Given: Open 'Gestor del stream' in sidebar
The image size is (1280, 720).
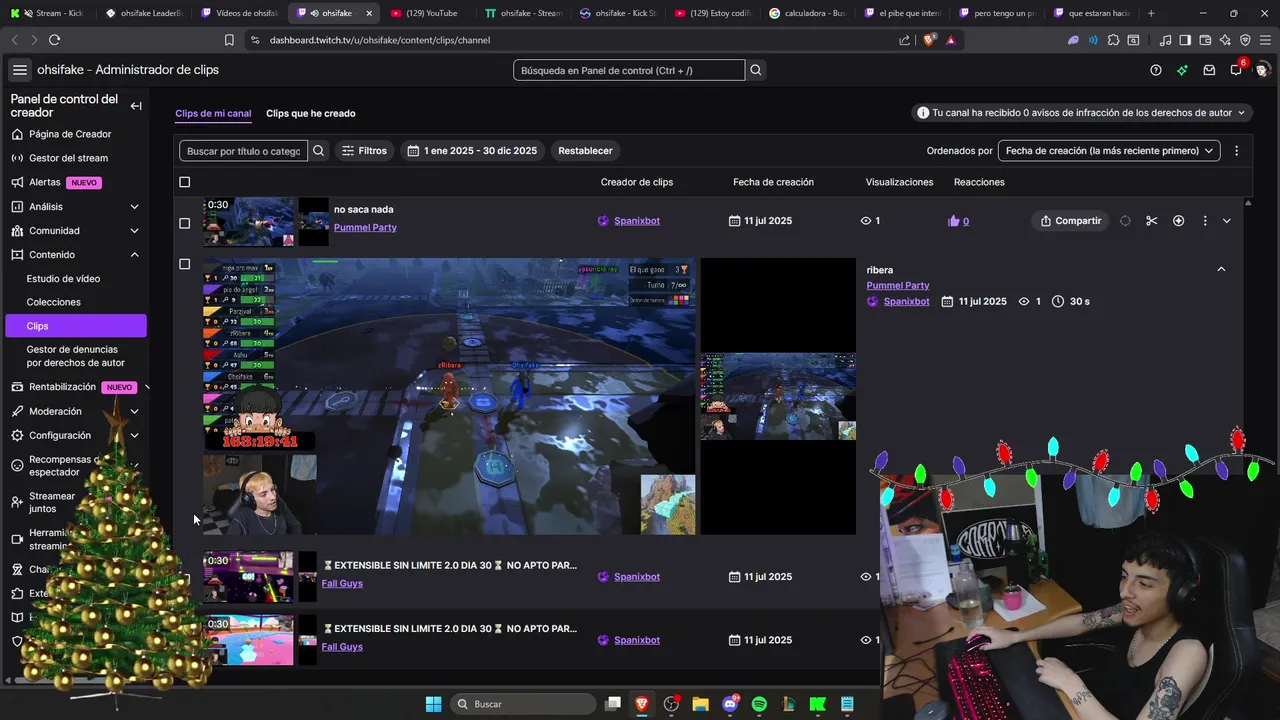Looking at the screenshot, I should (68, 158).
